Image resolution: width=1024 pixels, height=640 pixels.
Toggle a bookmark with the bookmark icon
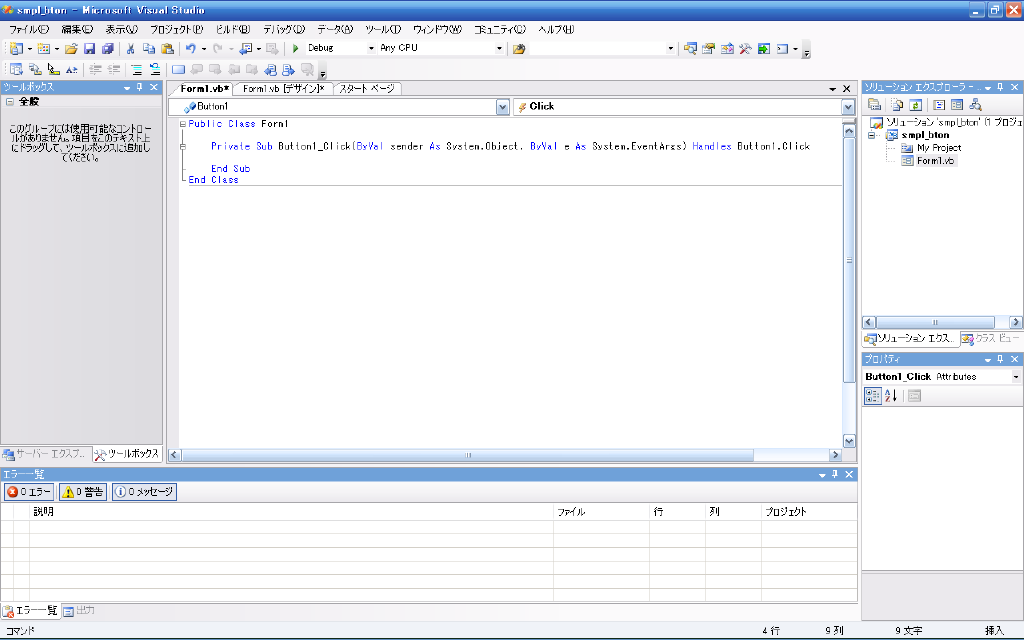click(x=178, y=69)
